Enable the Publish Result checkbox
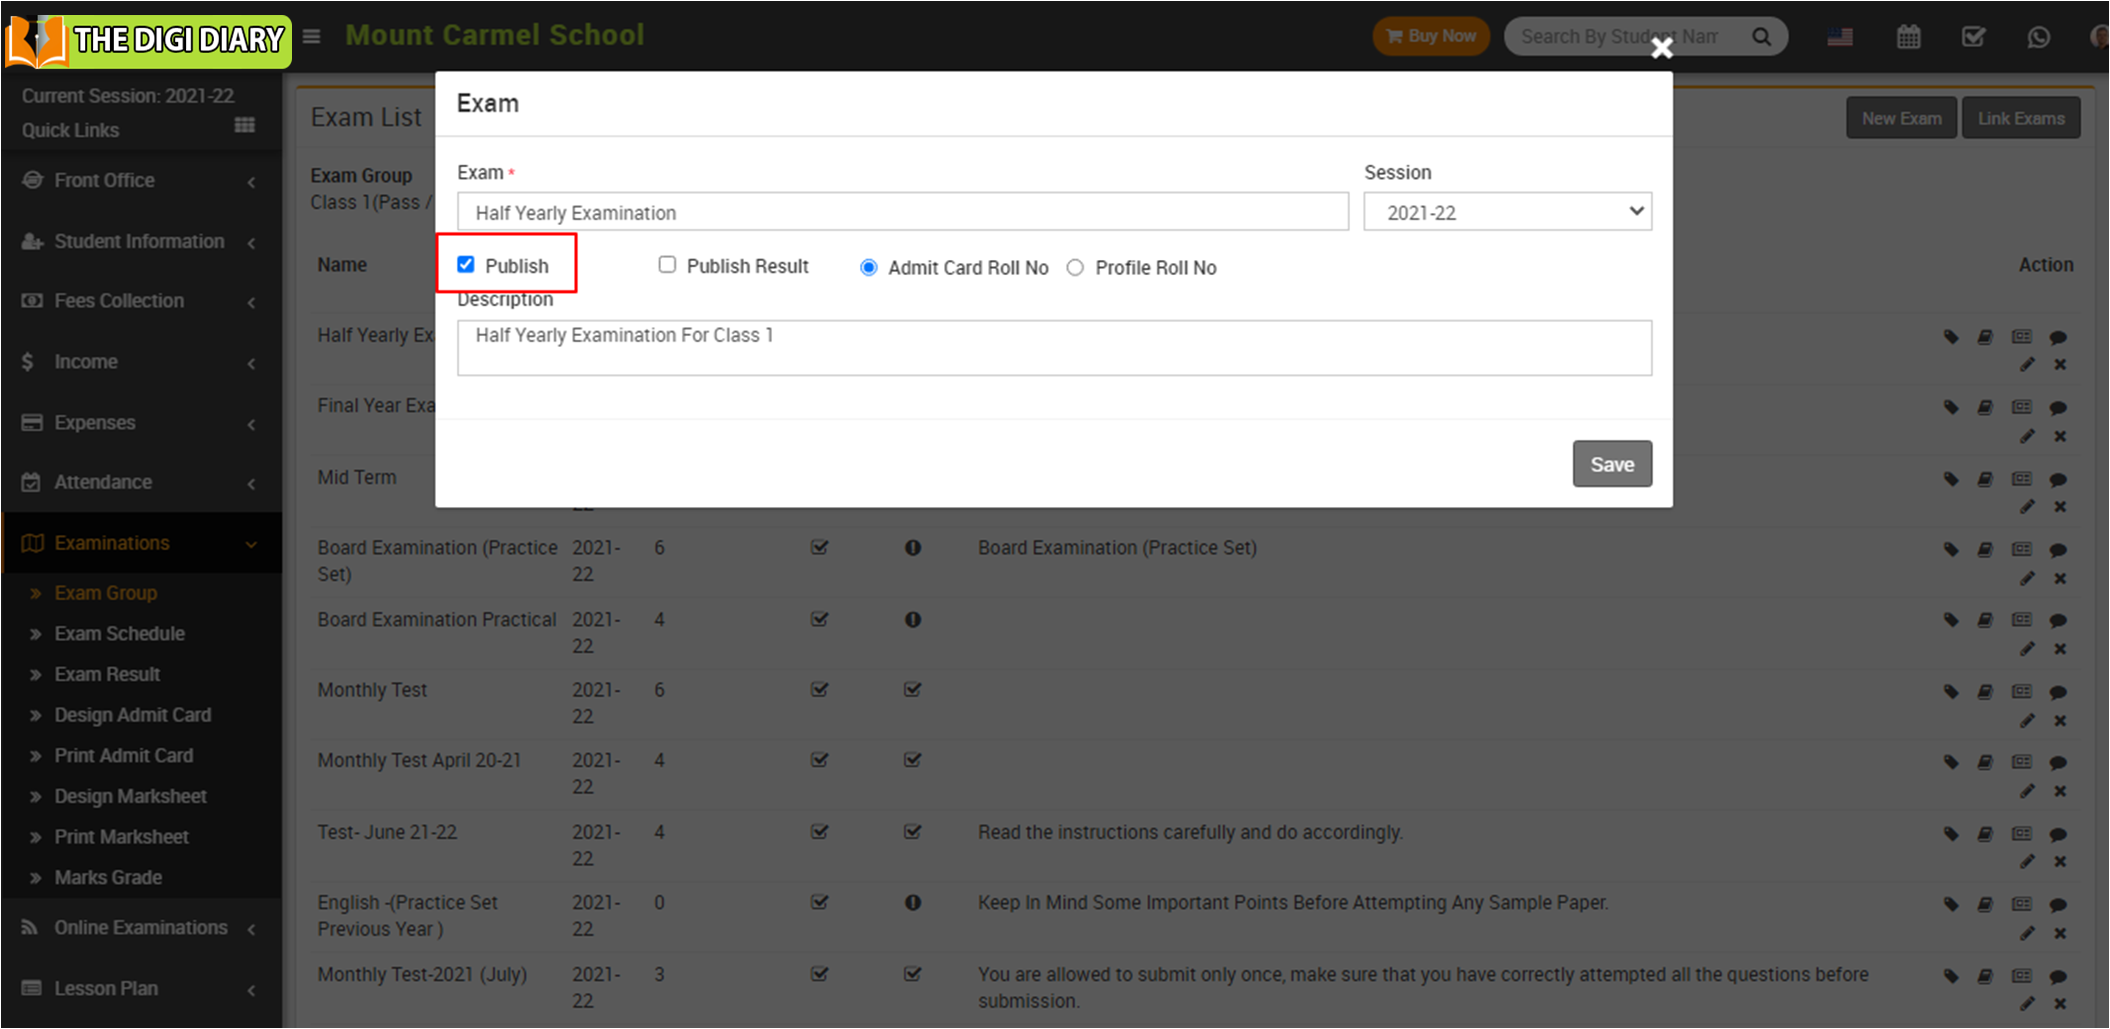 tap(667, 265)
